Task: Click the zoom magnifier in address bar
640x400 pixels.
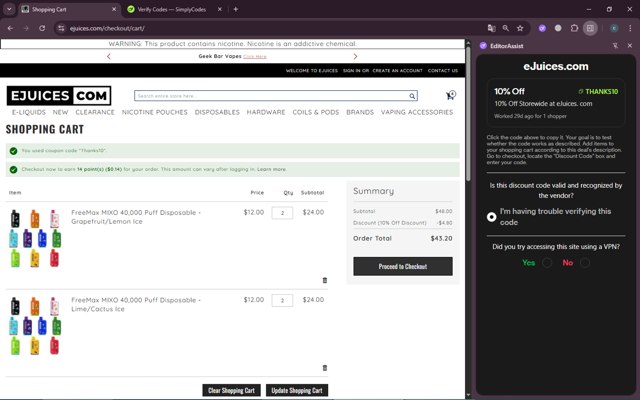Action: [x=506, y=28]
